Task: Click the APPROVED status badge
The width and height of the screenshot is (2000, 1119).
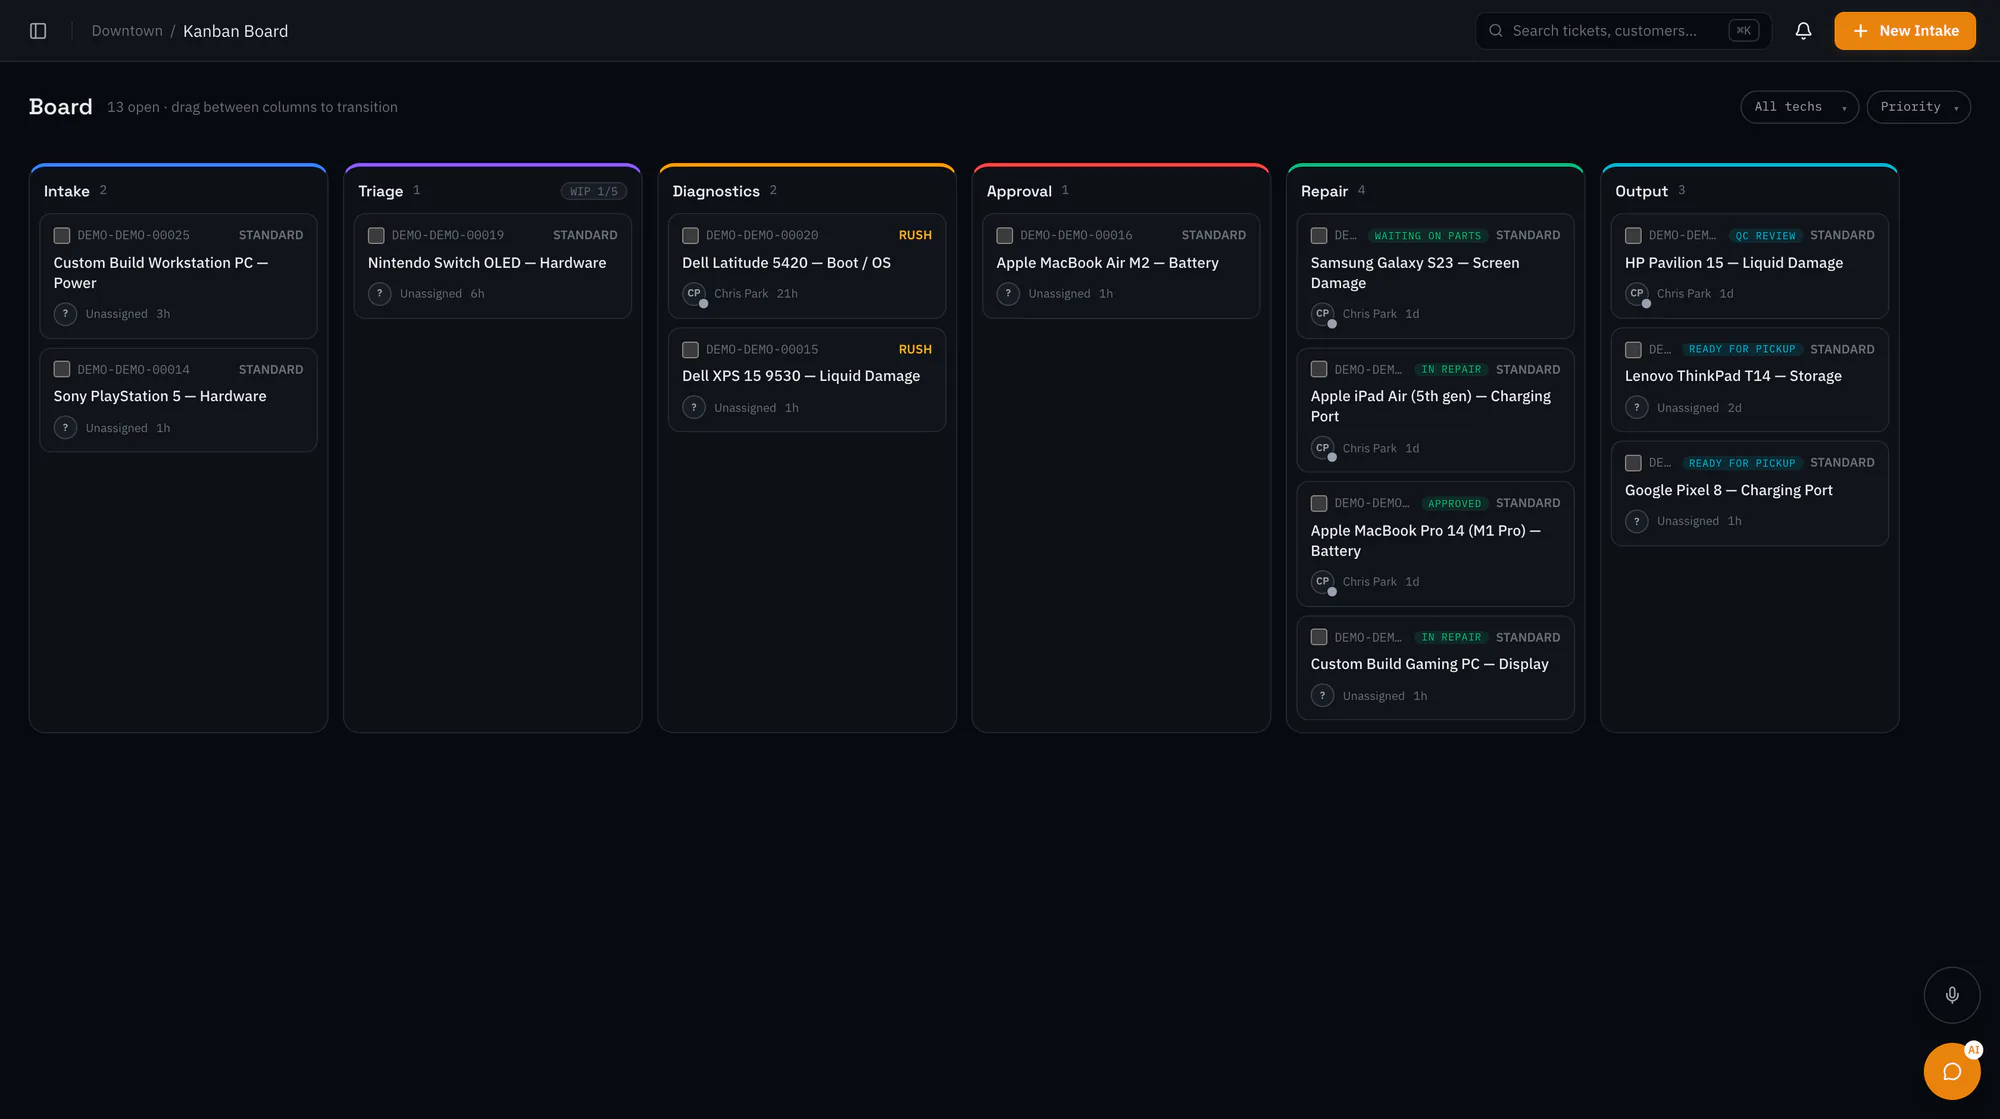Action: [x=1454, y=504]
